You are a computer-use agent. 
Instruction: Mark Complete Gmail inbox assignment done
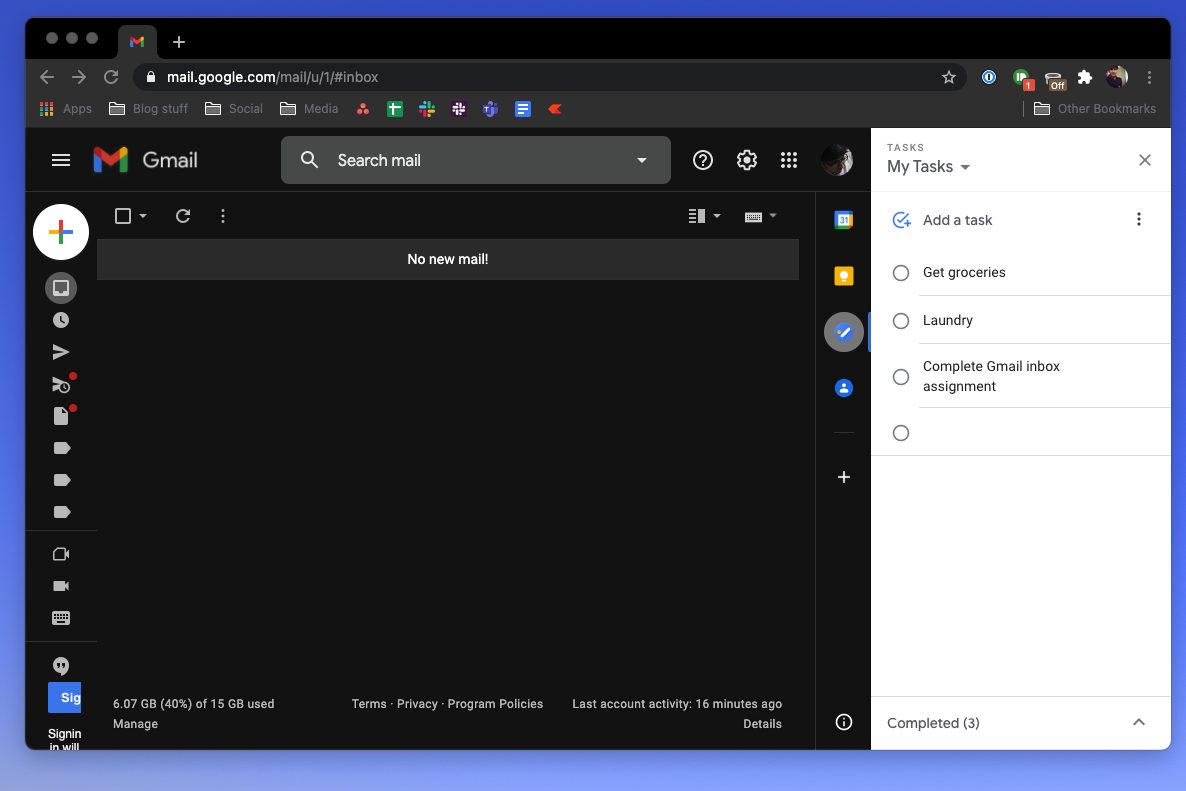(x=900, y=377)
